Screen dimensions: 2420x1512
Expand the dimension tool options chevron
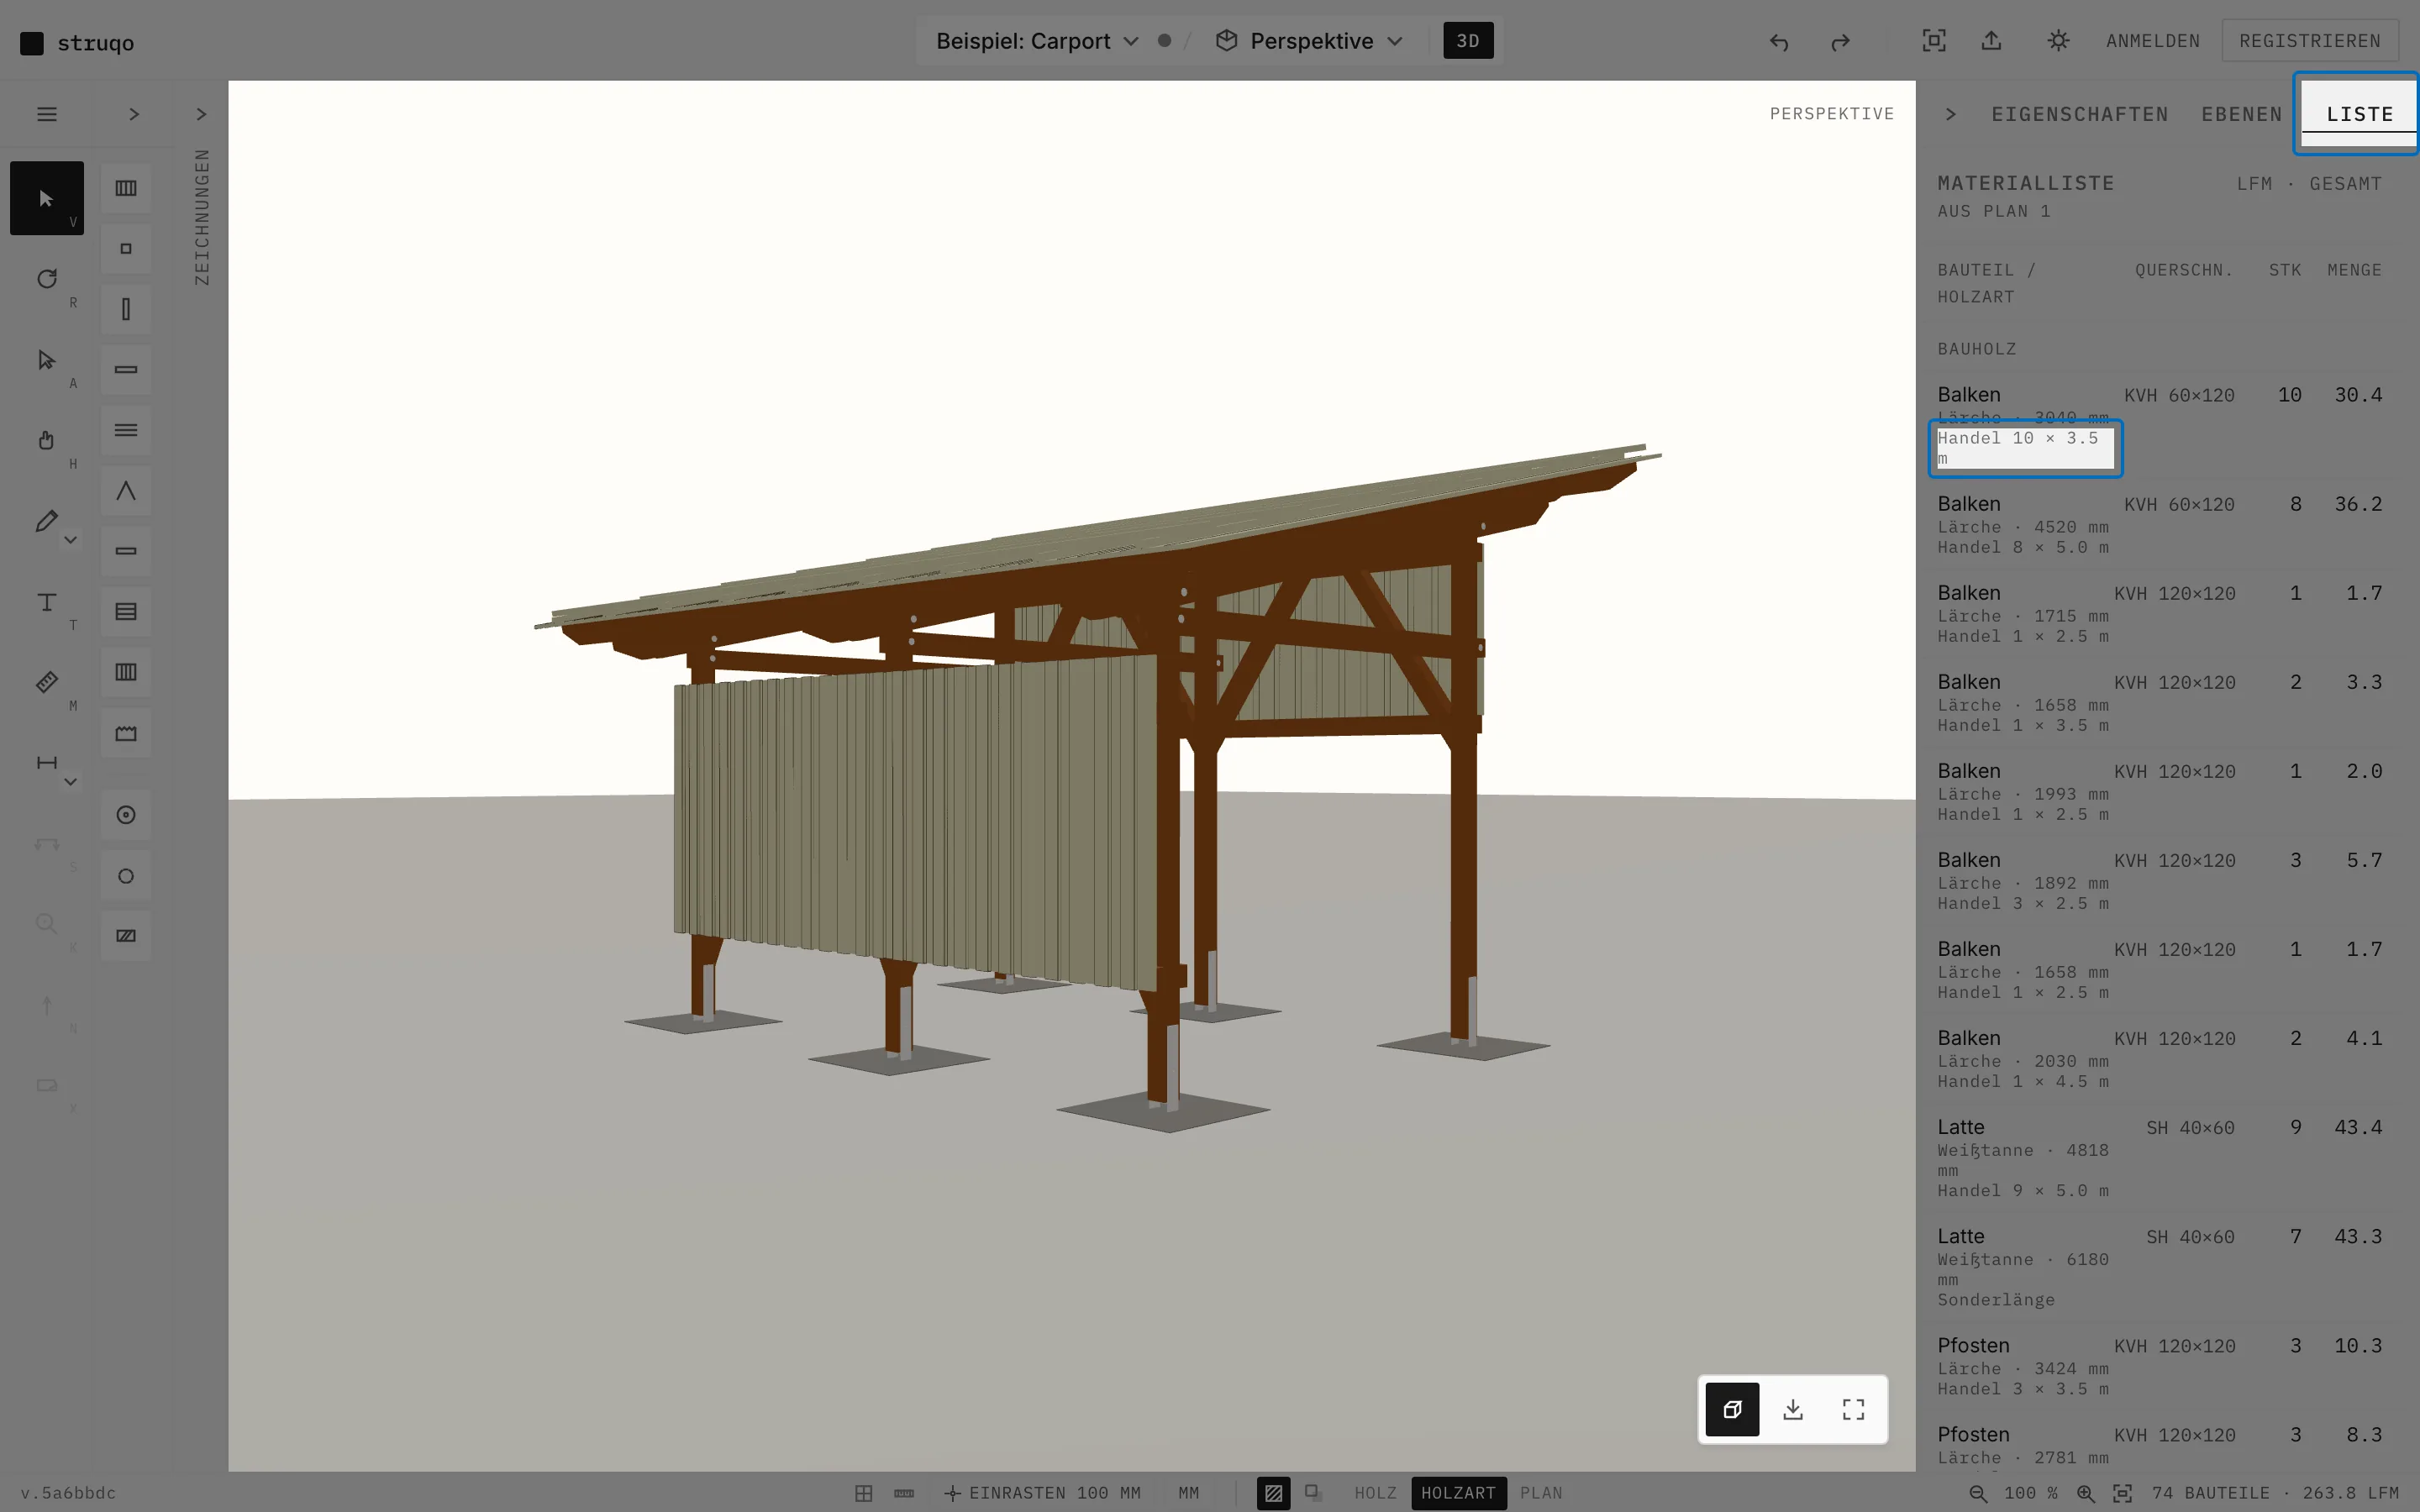[x=71, y=782]
